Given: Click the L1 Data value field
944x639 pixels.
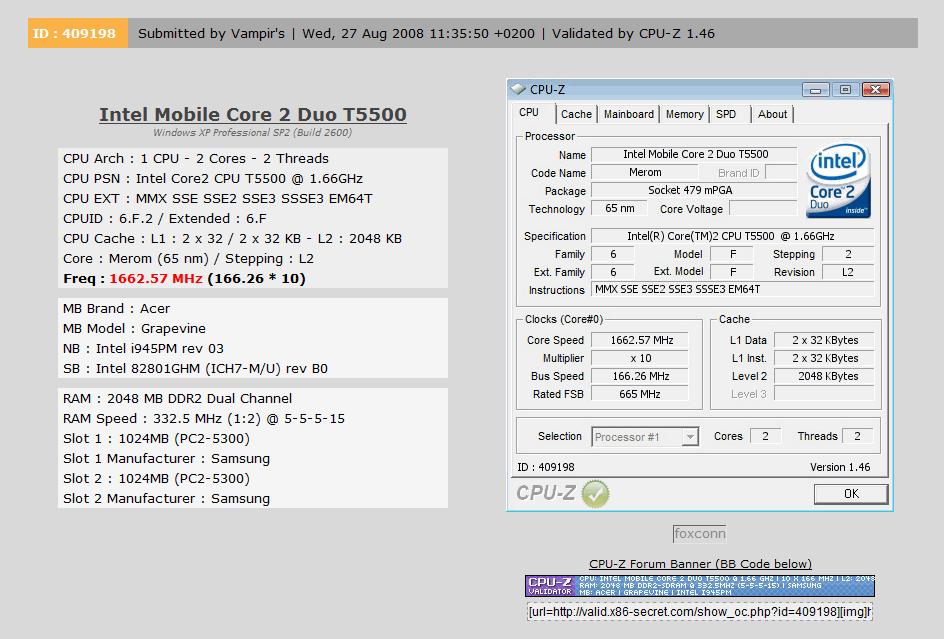Looking at the screenshot, I should point(824,340).
